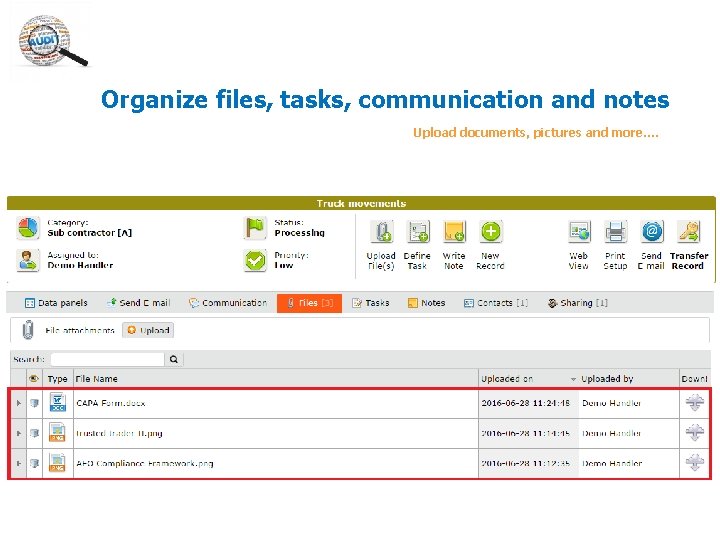Toggle visibility marker for AEO Compliance row
Screen dimensions: 720x540
tap(34, 463)
